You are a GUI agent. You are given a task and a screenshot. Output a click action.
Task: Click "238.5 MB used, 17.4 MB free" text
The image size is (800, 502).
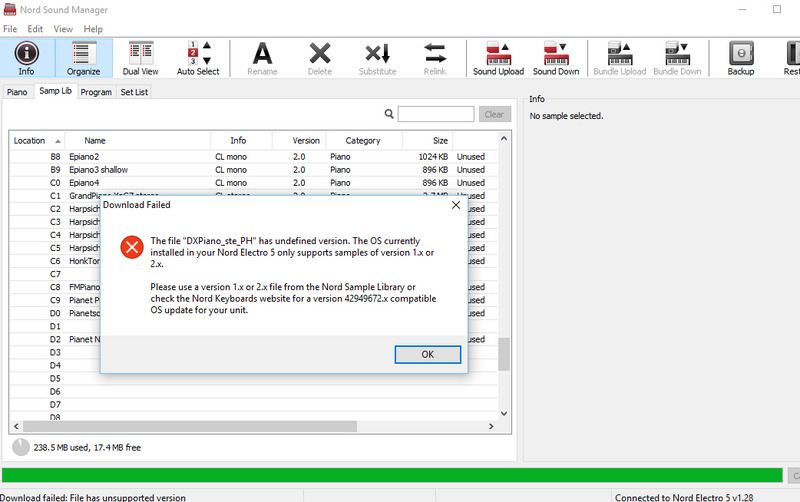point(87,447)
